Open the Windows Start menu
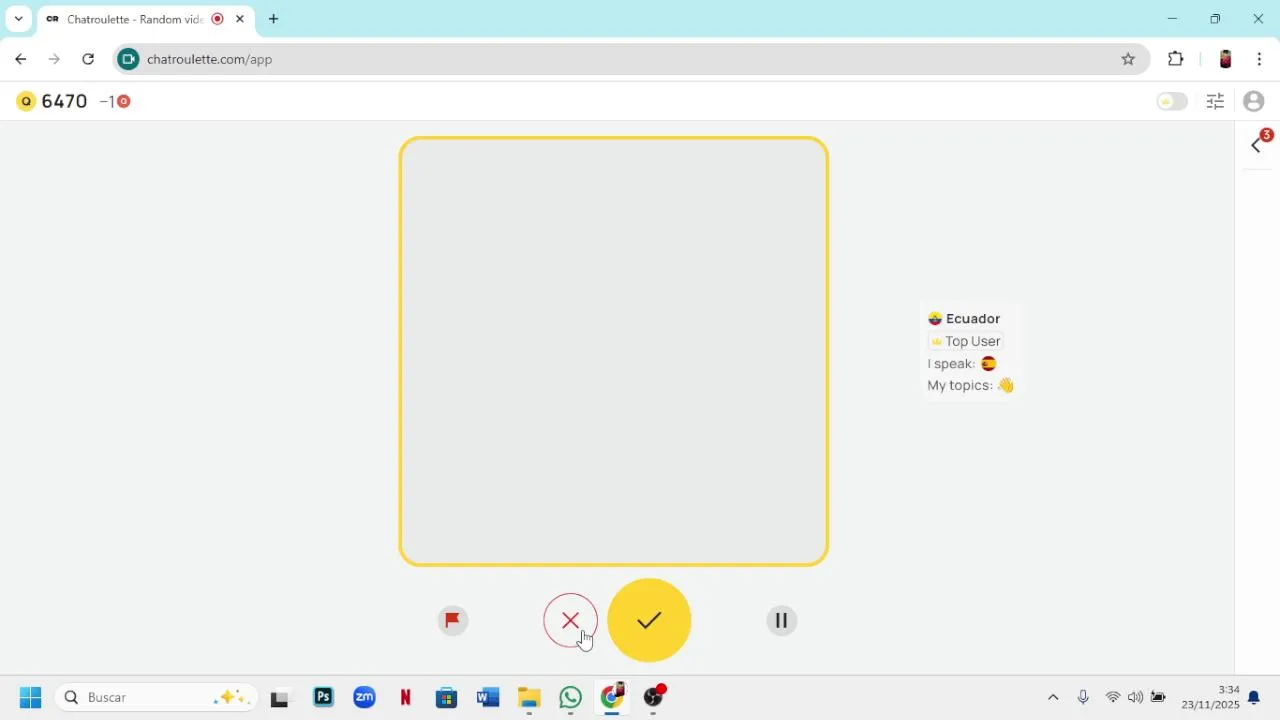1280x720 pixels. point(31,698)
